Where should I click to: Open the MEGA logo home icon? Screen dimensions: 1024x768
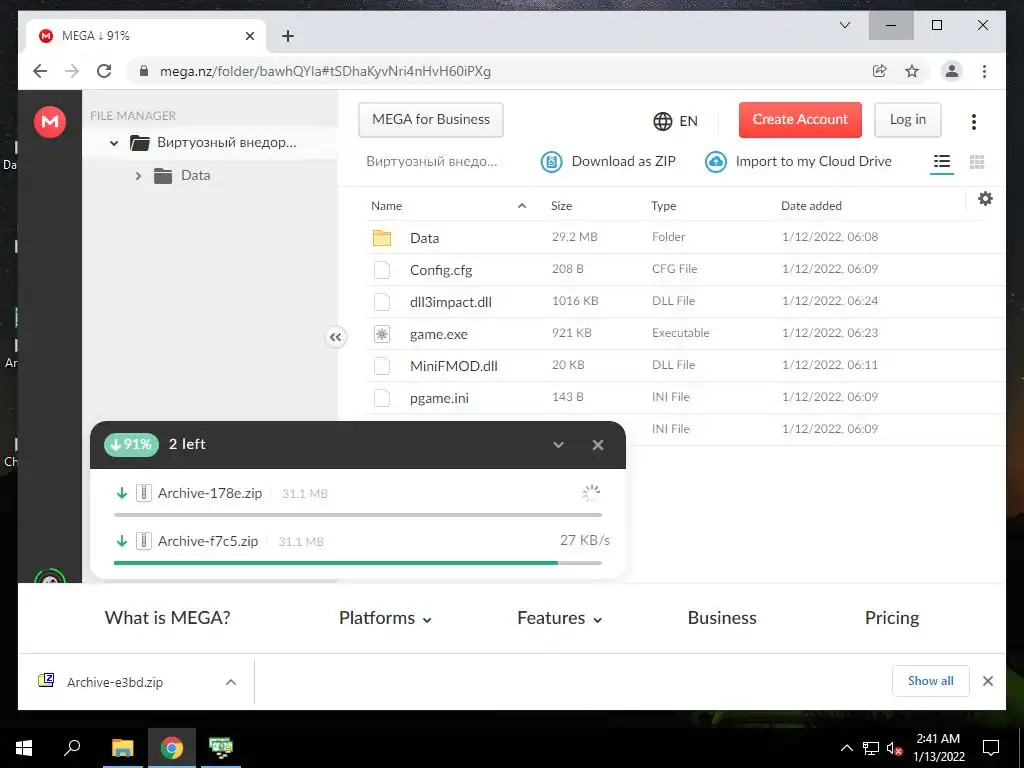[50, 121]
